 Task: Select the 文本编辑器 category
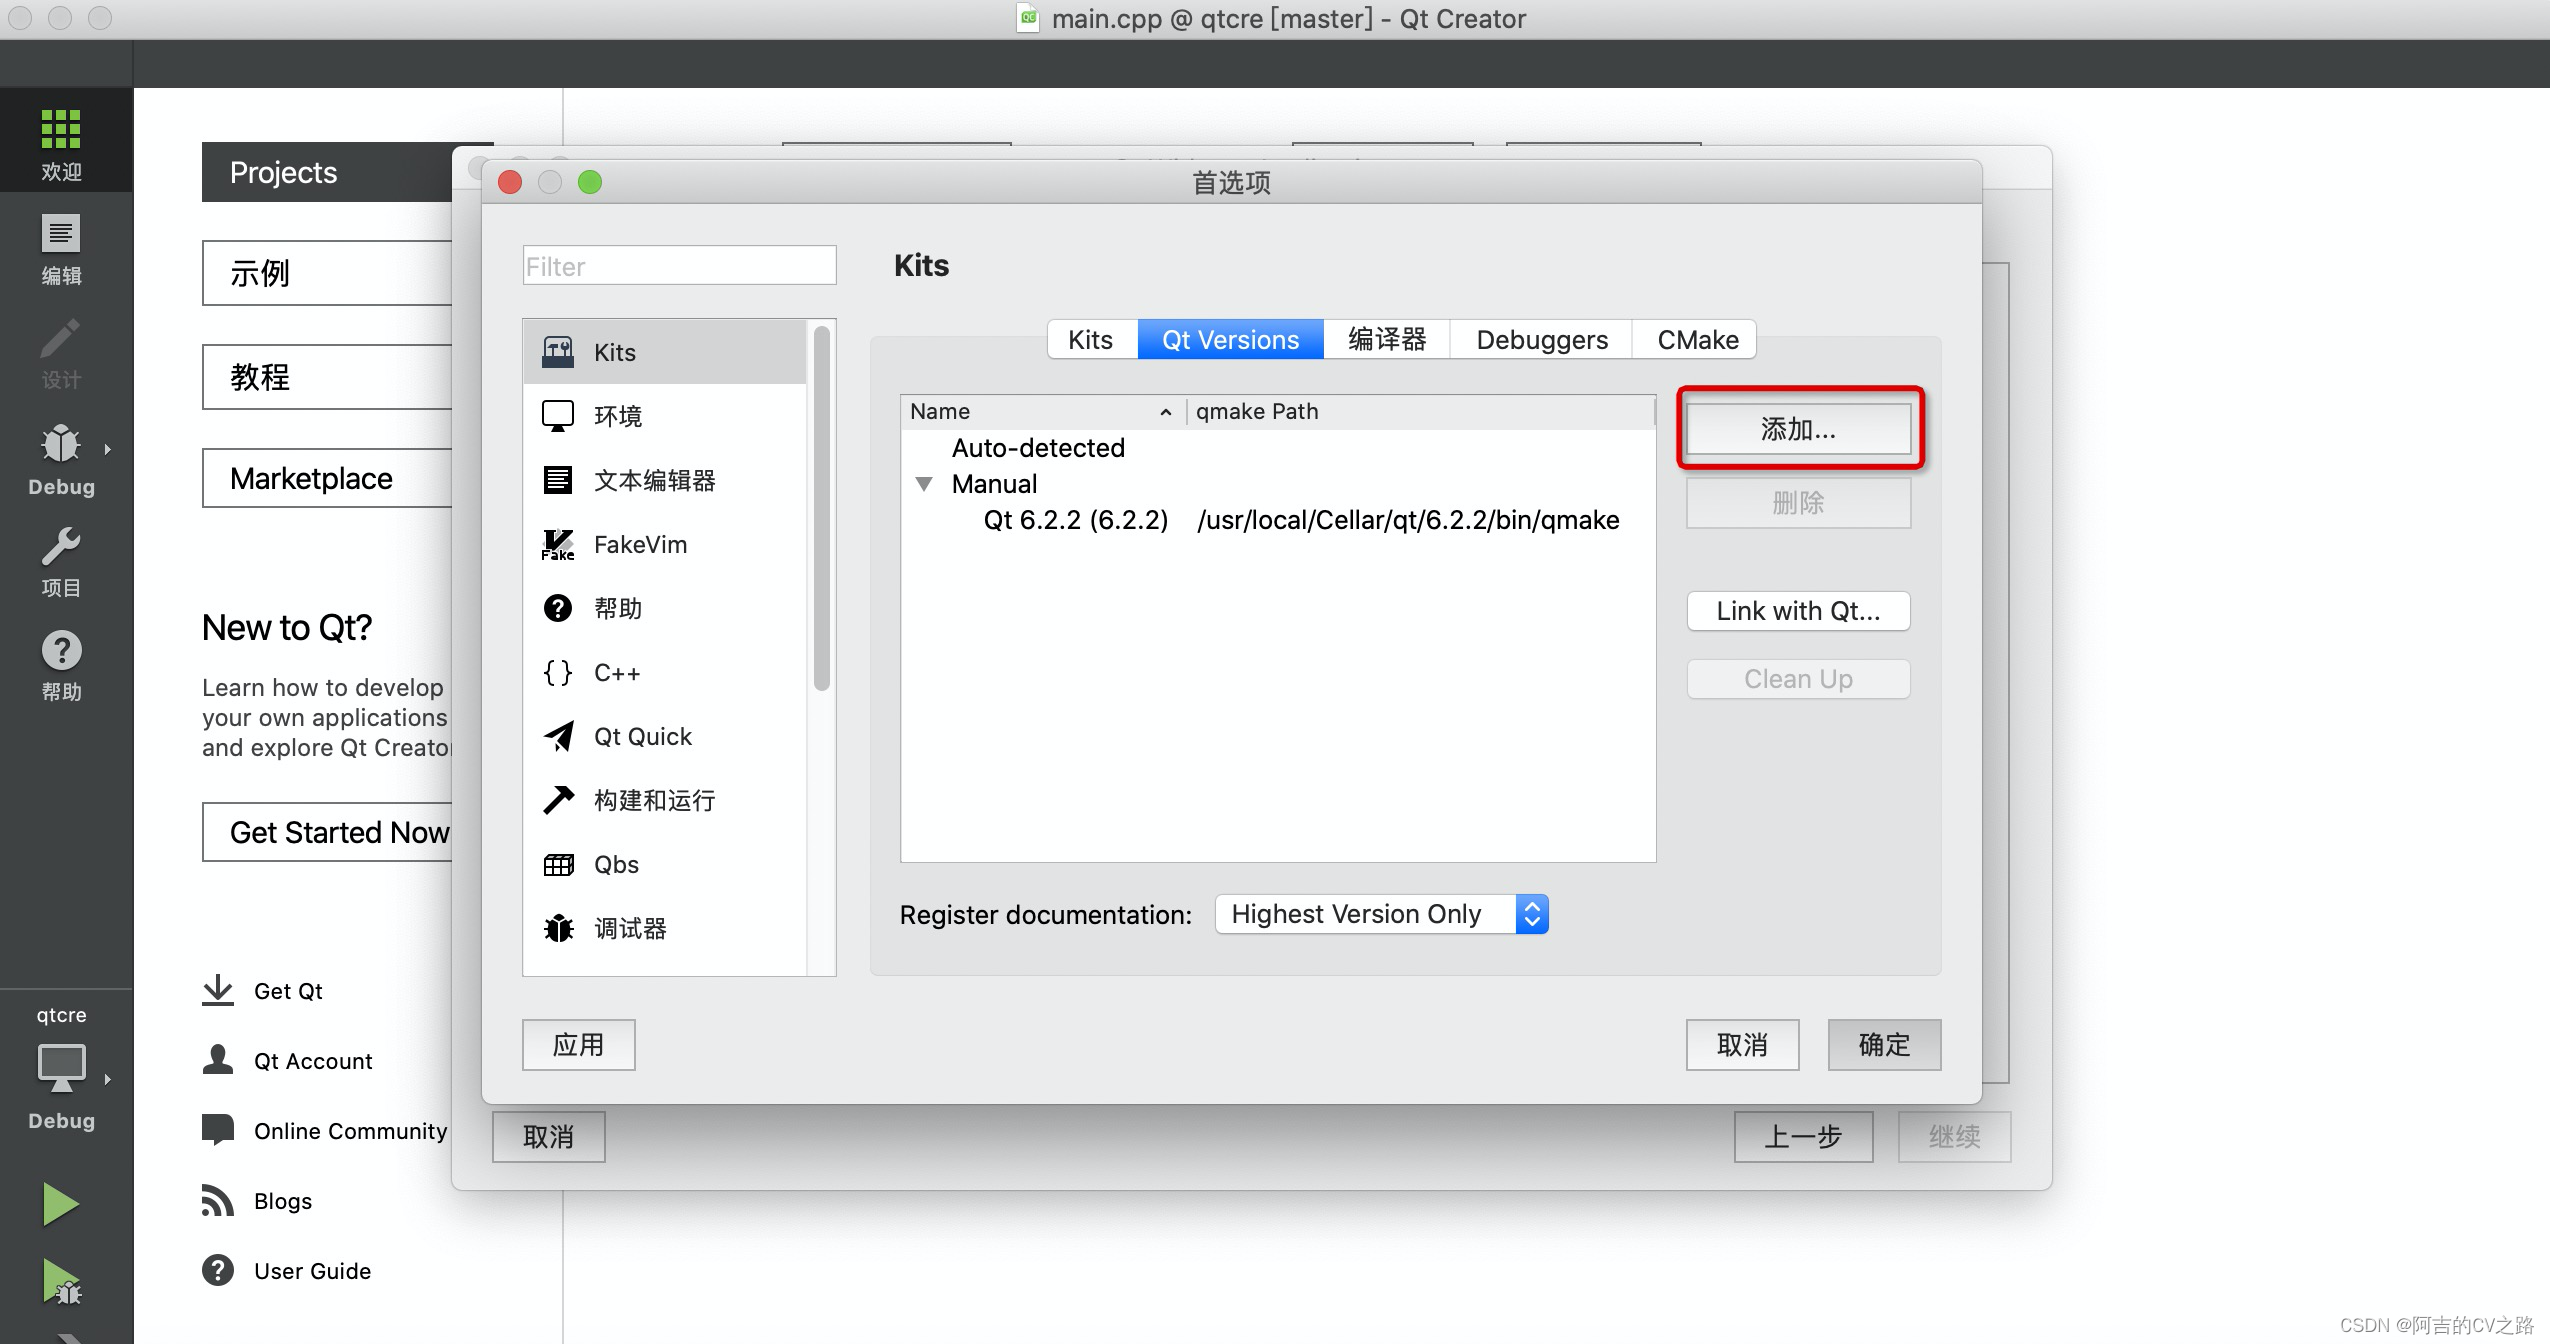(665, 481)
